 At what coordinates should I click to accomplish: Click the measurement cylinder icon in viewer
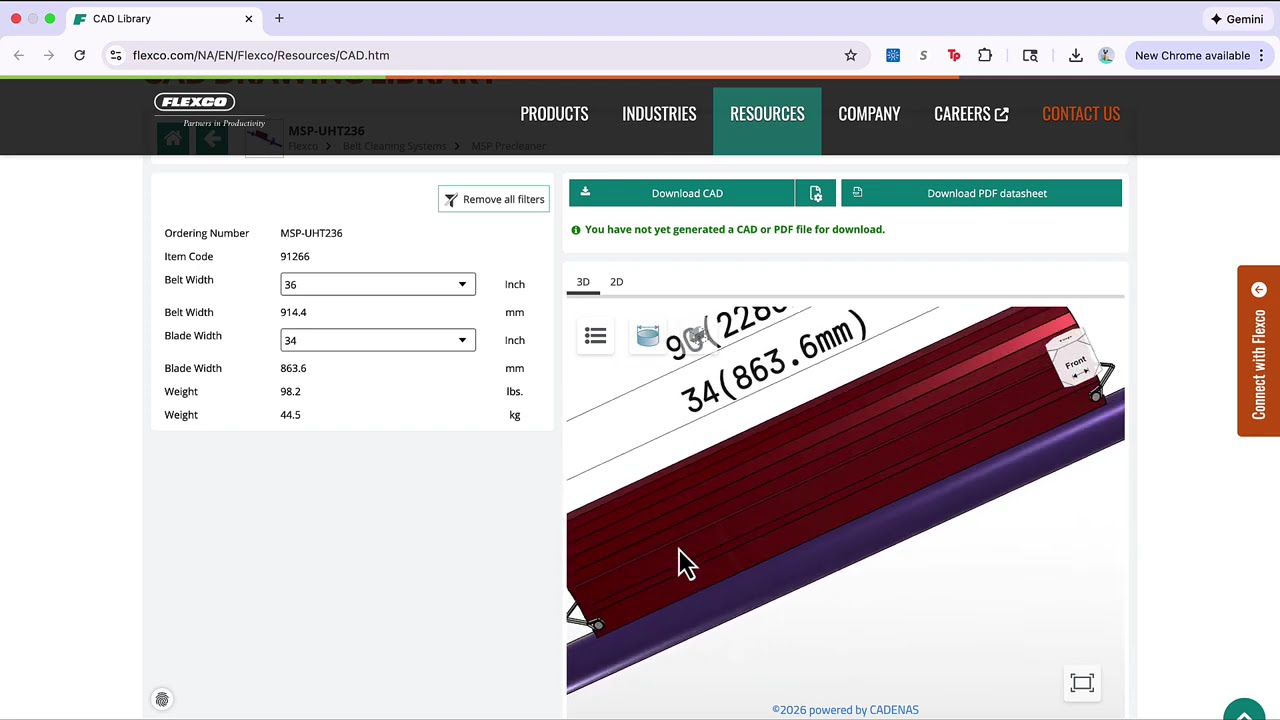click(648, 336)
